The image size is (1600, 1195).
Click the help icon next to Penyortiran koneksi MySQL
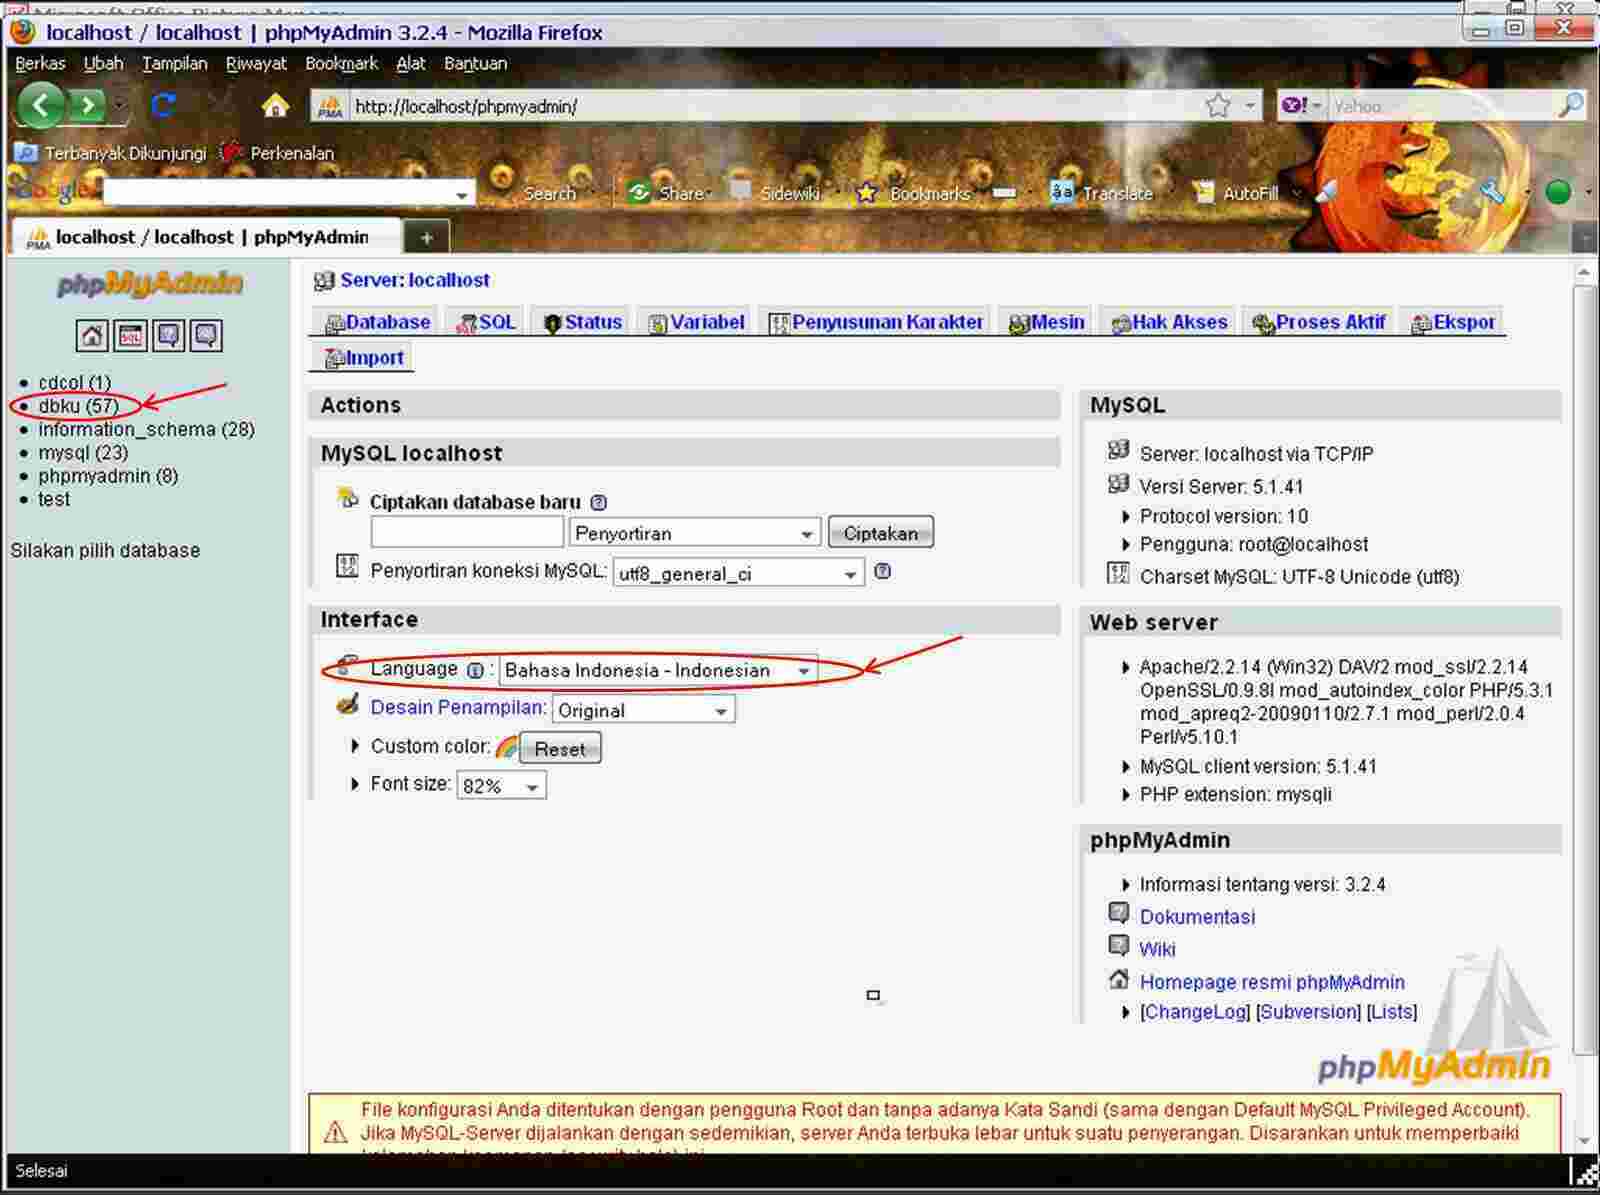point(881,571)
